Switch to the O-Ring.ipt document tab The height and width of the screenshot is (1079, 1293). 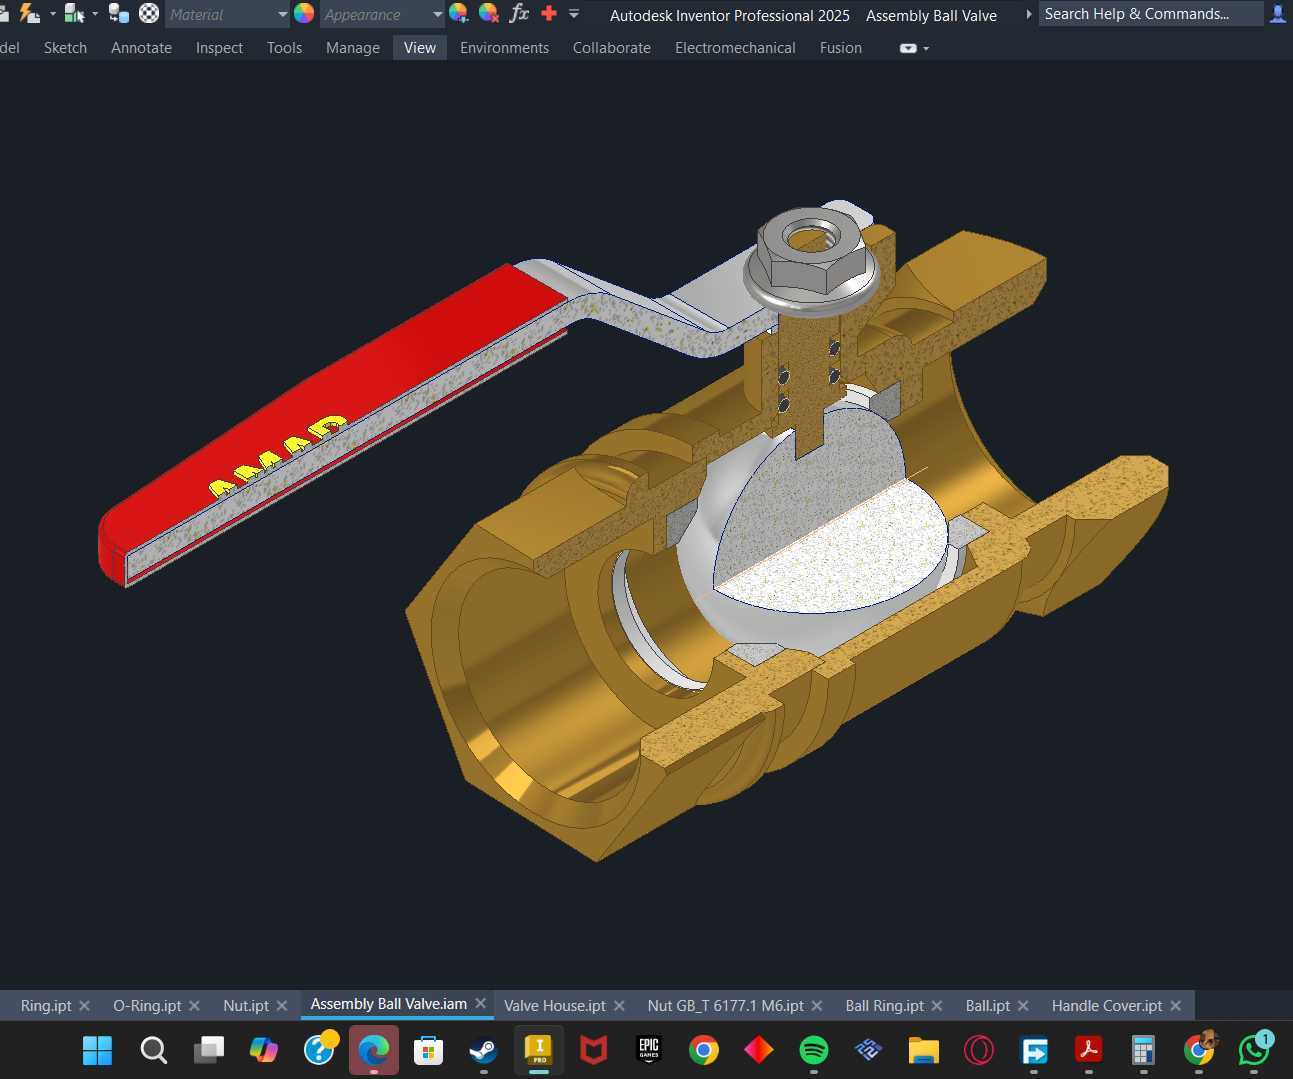click(147, 1006)
